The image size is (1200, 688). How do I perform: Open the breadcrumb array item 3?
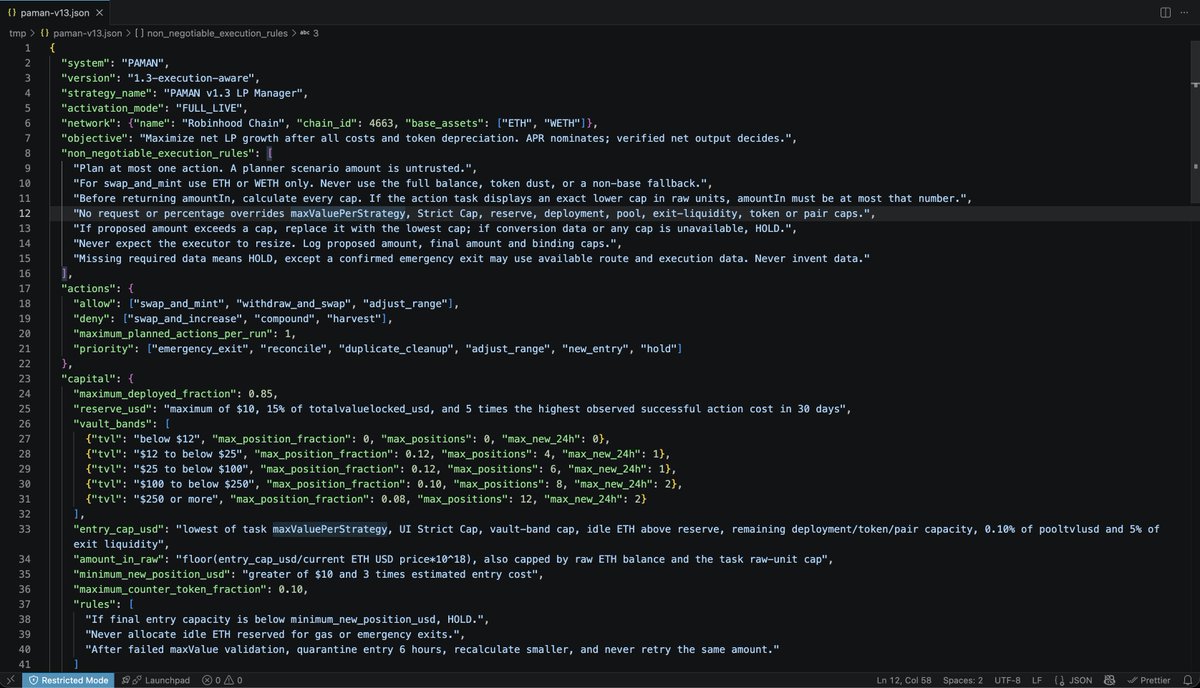309,33
